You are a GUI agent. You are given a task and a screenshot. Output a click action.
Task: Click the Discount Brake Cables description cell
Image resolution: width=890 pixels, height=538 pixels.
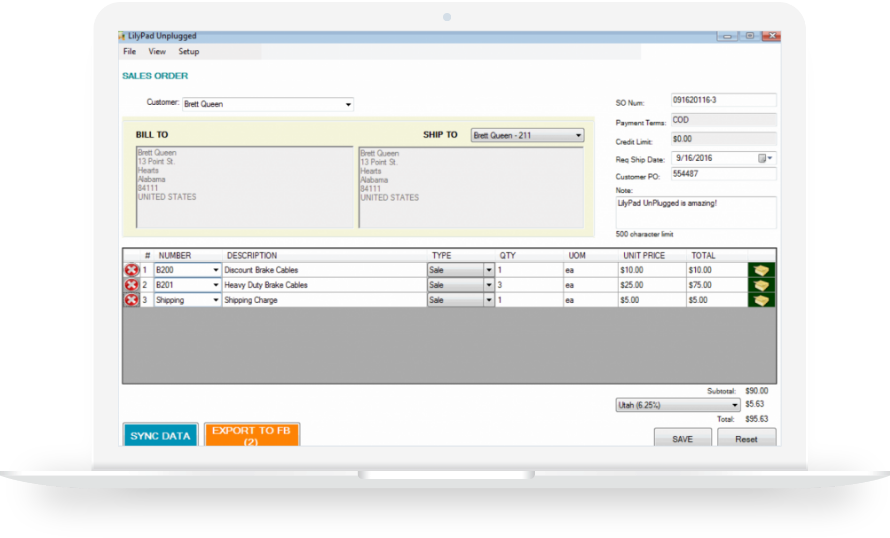pyautogui.click(x=324, y=270)
